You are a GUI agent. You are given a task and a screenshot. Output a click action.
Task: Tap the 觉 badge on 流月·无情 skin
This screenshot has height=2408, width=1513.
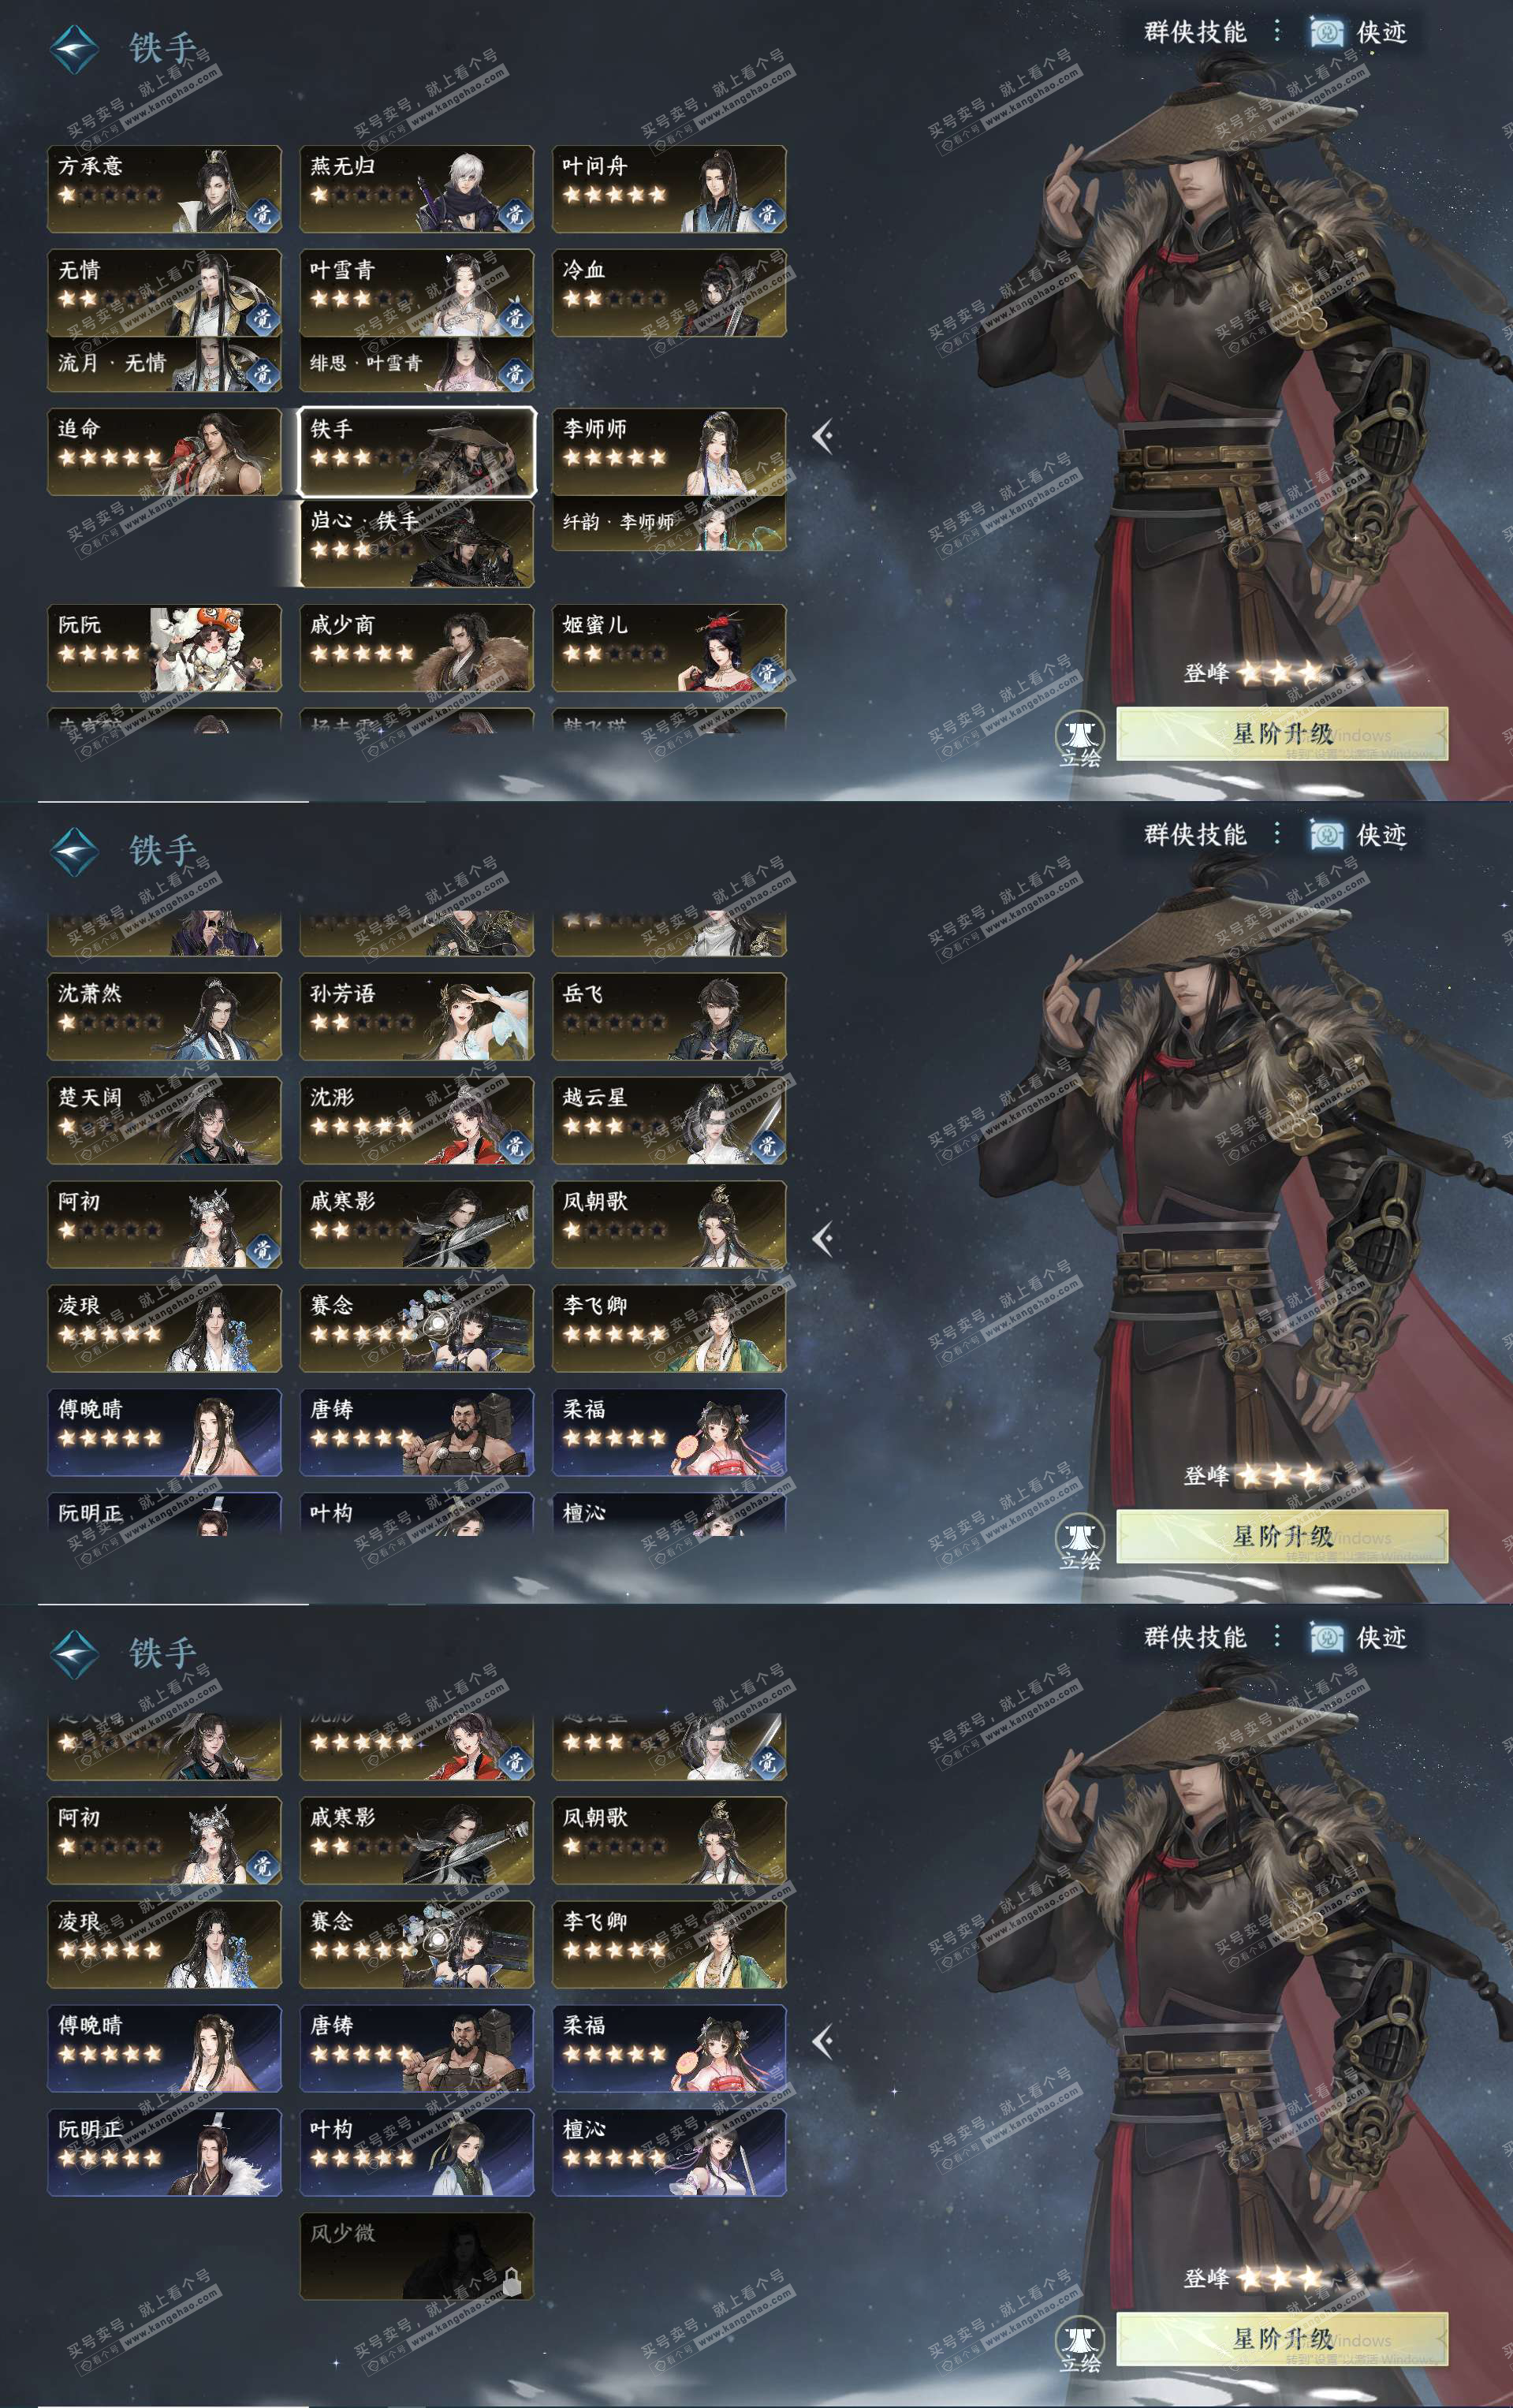262,373
